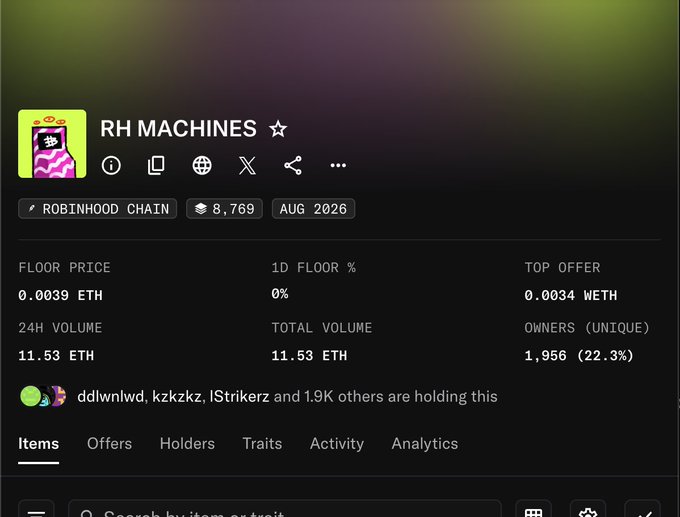Click the 1D floor 0% value
This screenshot has height=517, width=680.
coord(280,294)
